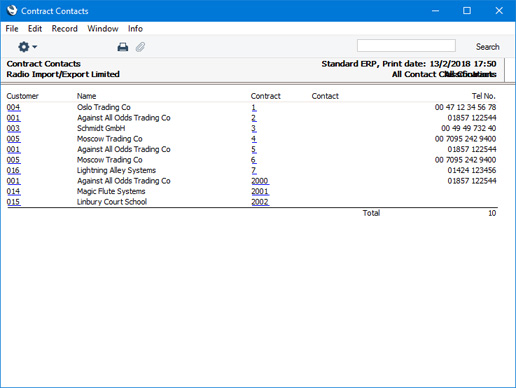Minimize the Contract Contacts window

pyautogui.click(x=435, y=11)
